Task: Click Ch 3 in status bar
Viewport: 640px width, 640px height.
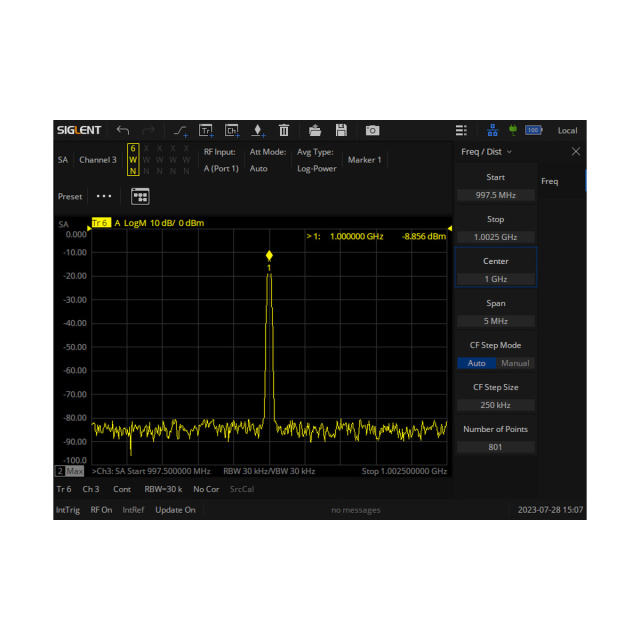Action: (91, 489)
